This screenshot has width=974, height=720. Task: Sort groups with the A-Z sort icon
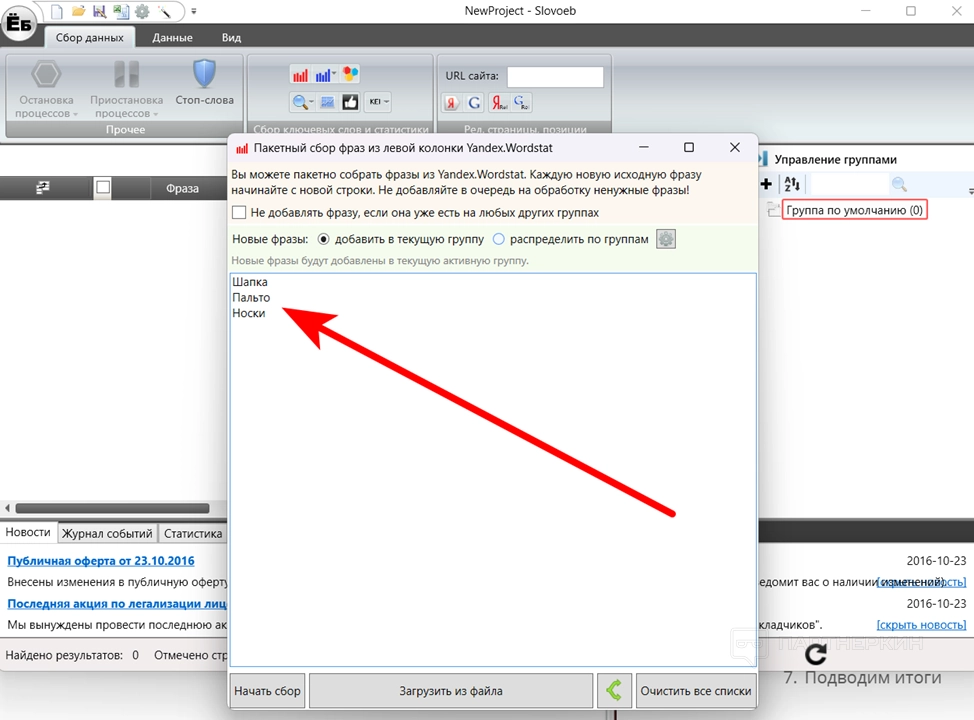pyautogui.click(x=792, y=184)
